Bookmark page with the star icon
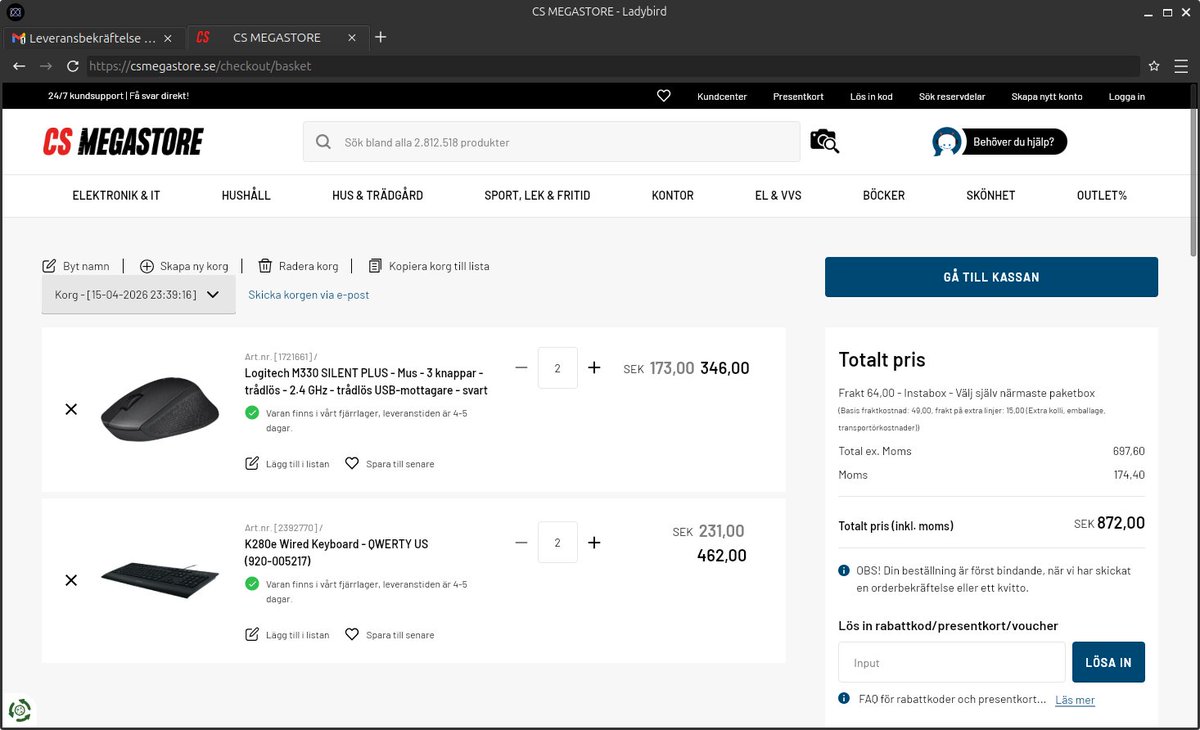 [x=1154, y=66]
